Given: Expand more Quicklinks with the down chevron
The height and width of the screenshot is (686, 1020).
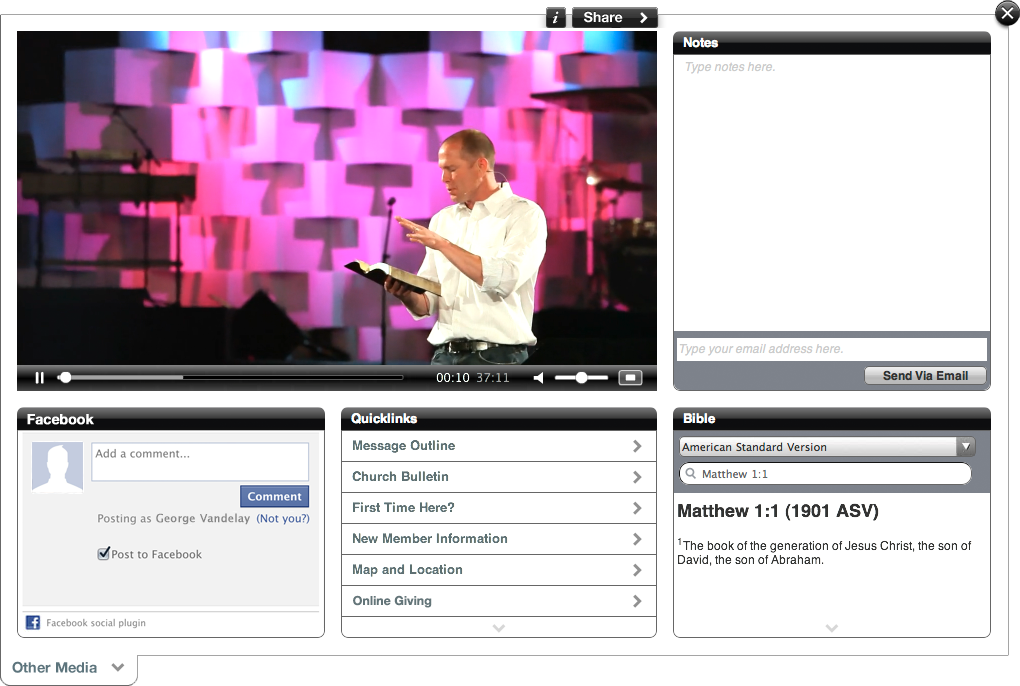Looking at the screenshot, I should (499, 628).
